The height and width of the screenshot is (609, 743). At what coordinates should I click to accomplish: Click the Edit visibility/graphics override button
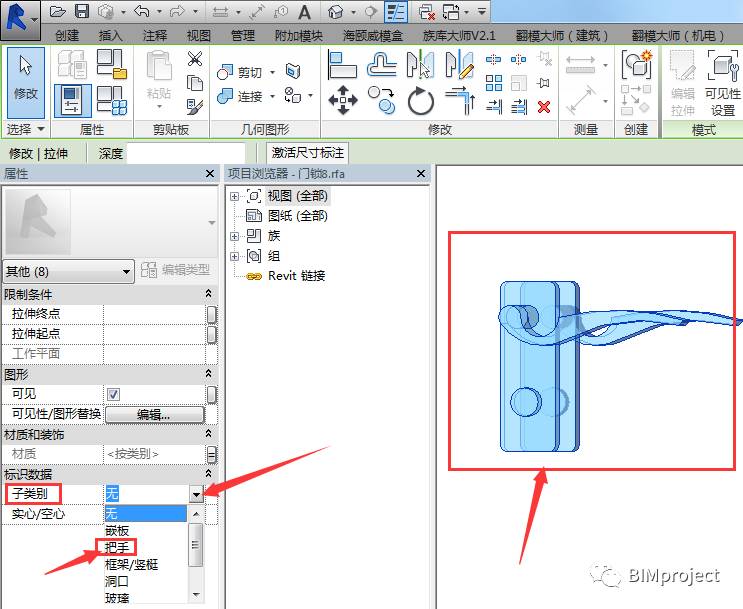point(154,415)
